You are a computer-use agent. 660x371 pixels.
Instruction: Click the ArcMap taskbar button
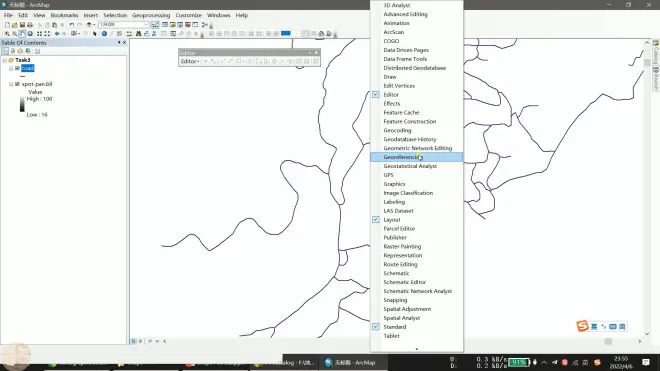350,363
